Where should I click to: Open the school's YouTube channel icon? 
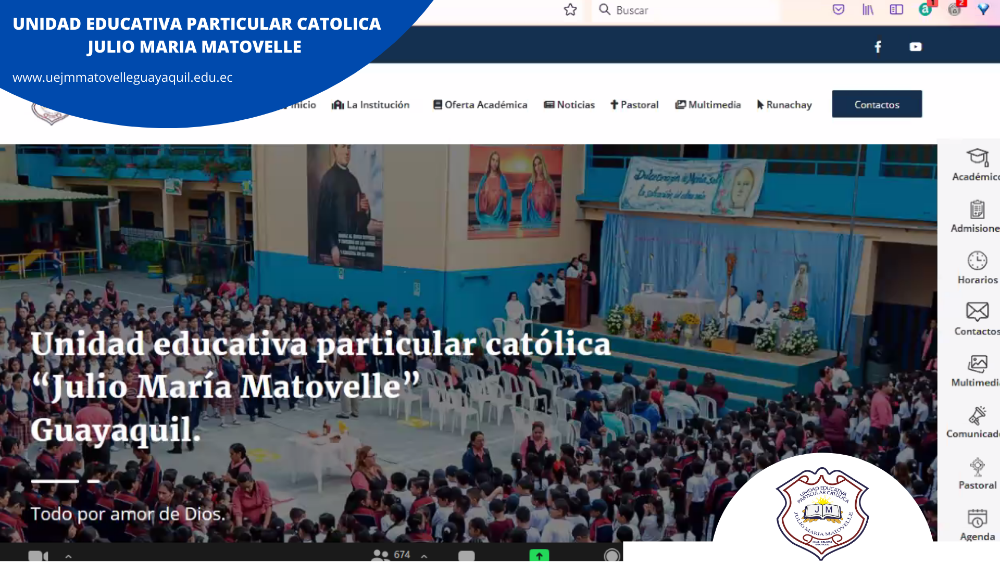(915, 47)
